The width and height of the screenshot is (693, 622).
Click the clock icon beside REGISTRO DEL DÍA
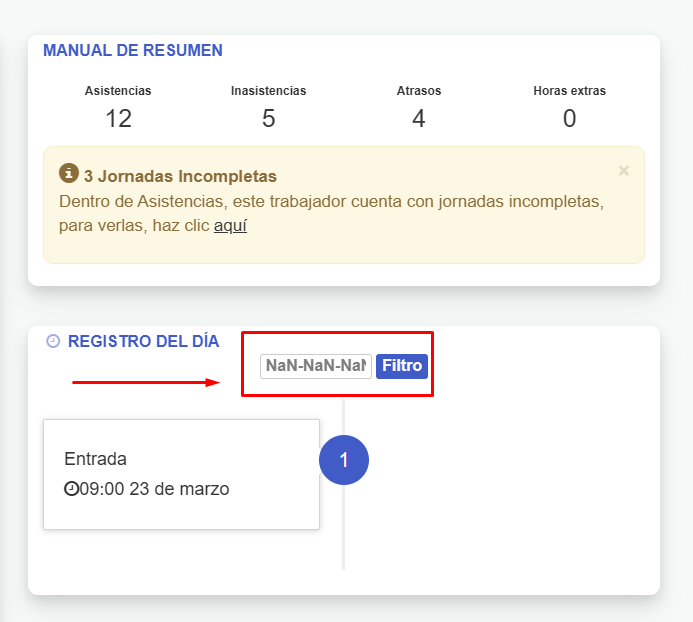[x=54, y=340]
